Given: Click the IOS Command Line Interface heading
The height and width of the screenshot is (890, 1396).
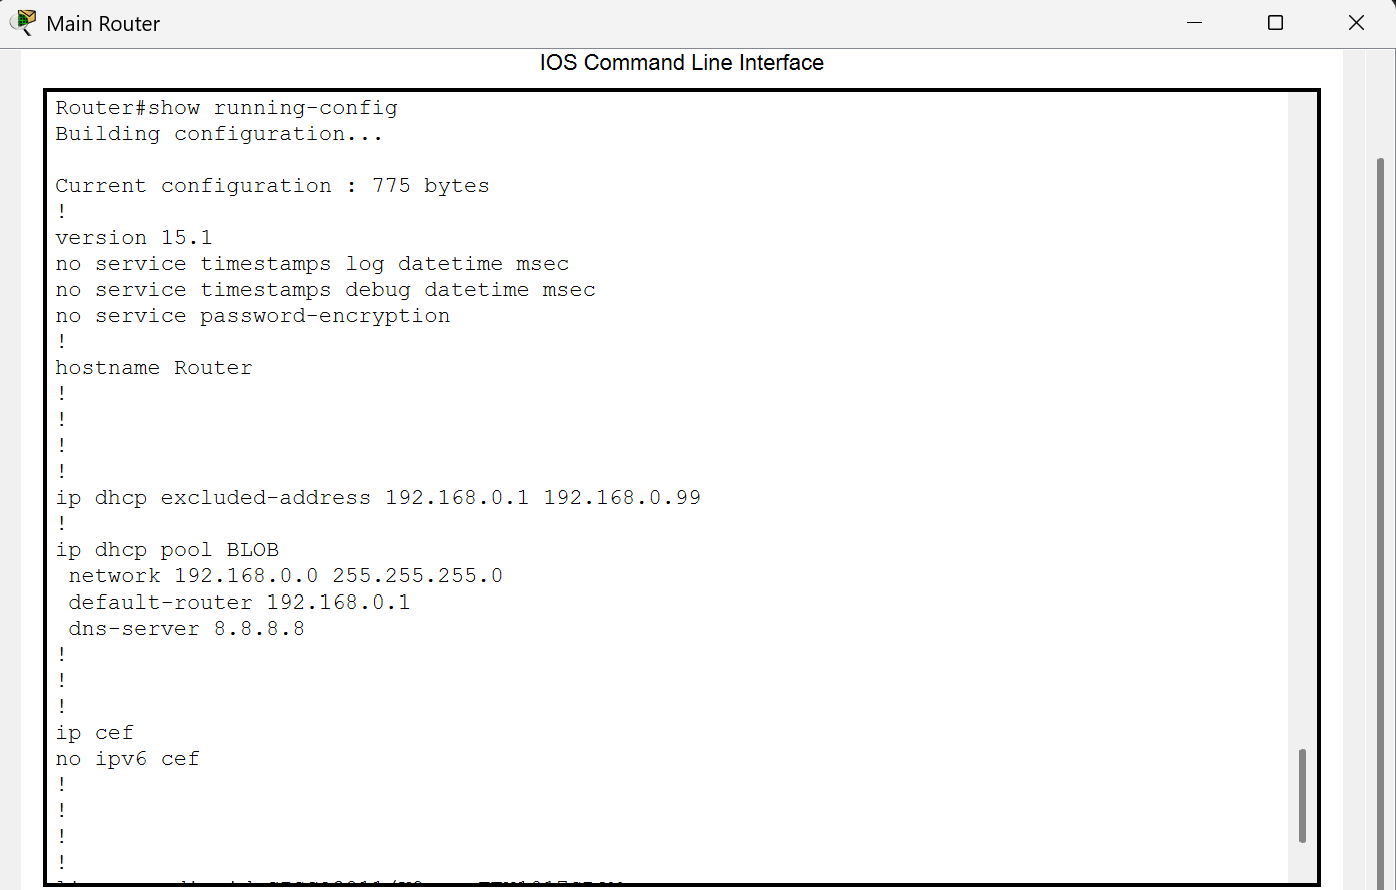Looking at the screenshot, I should 681,63.
